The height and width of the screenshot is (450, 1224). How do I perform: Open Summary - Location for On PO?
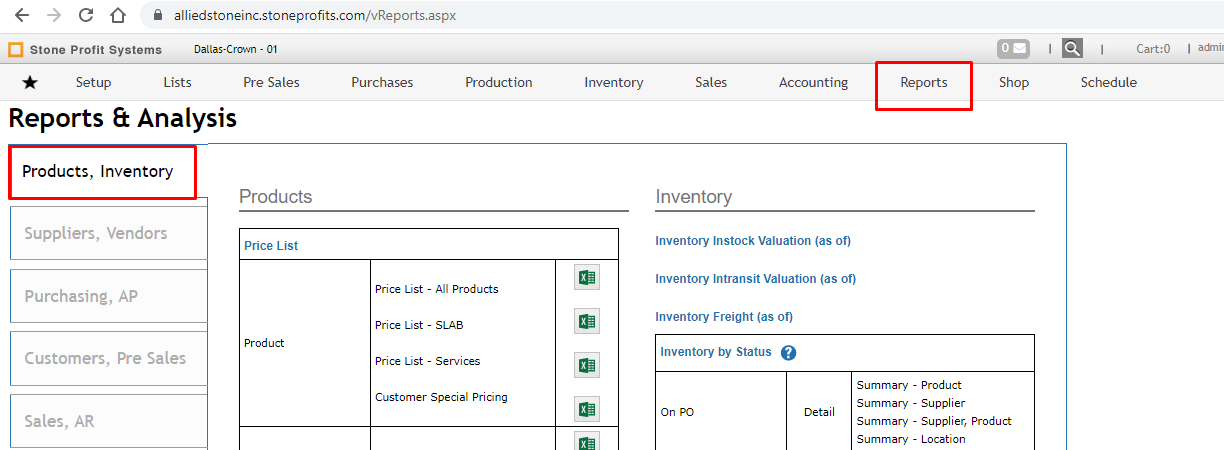pyautogui.click(x=911, y=439)
